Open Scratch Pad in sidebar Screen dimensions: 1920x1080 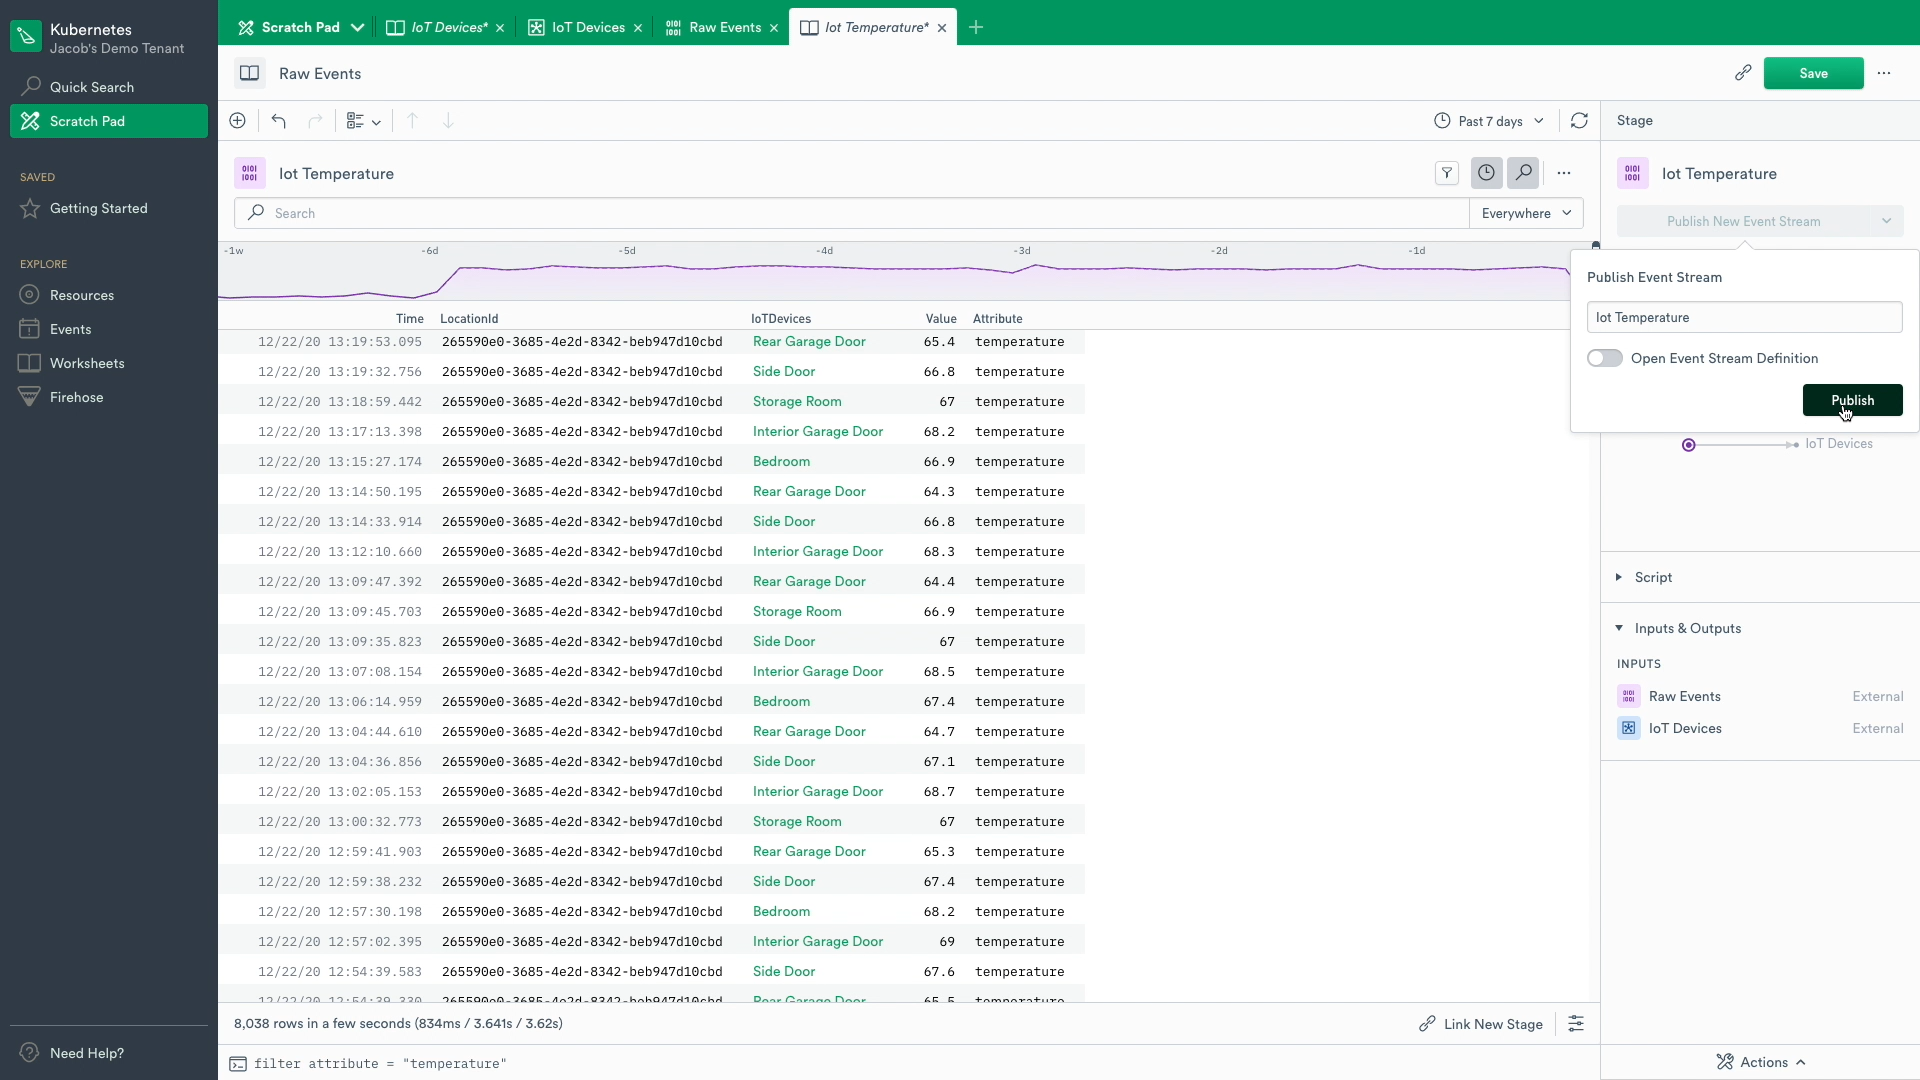click(x=109, y=121)
